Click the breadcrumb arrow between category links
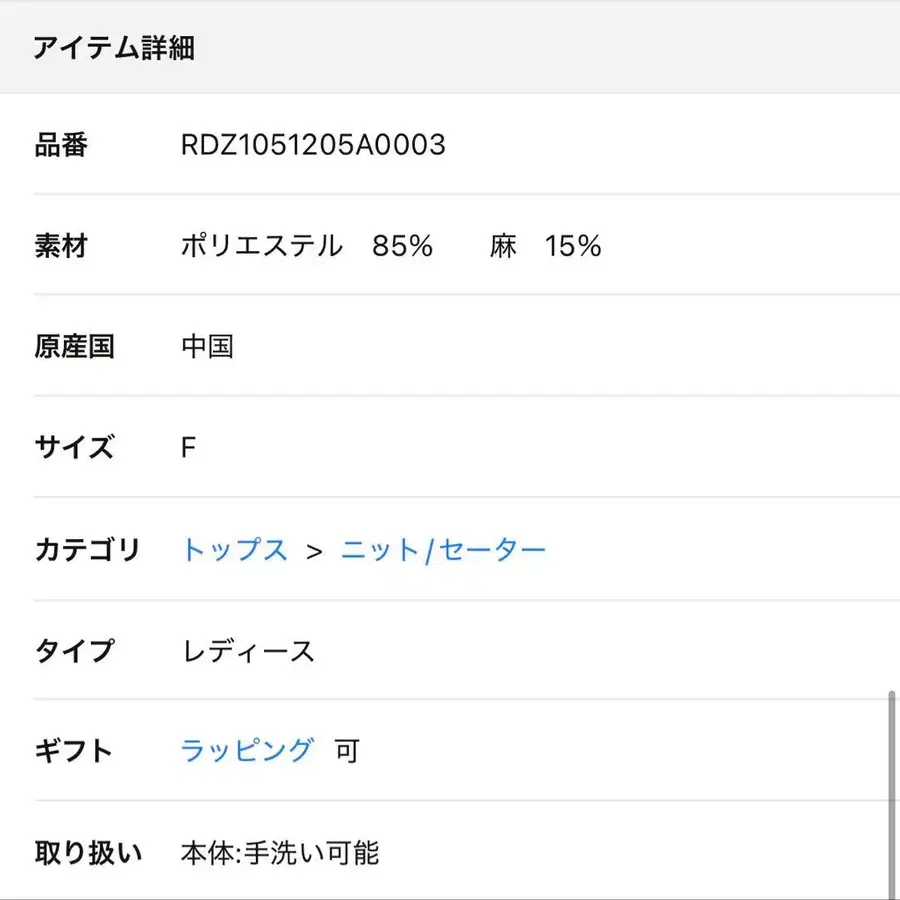900x900 pixels. (x=315, y=551)
